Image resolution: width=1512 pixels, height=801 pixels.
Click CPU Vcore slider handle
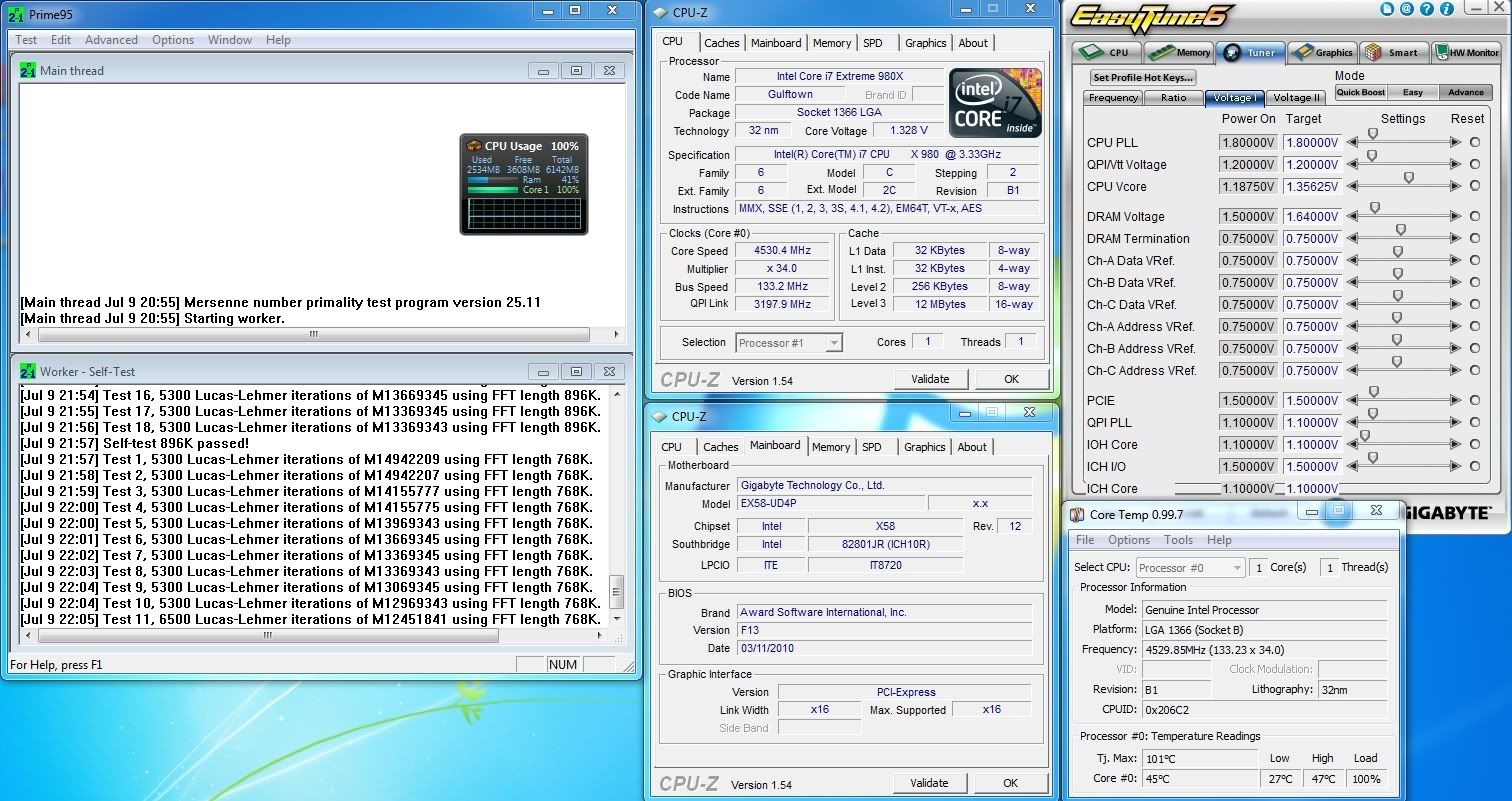pos(1409,177)
